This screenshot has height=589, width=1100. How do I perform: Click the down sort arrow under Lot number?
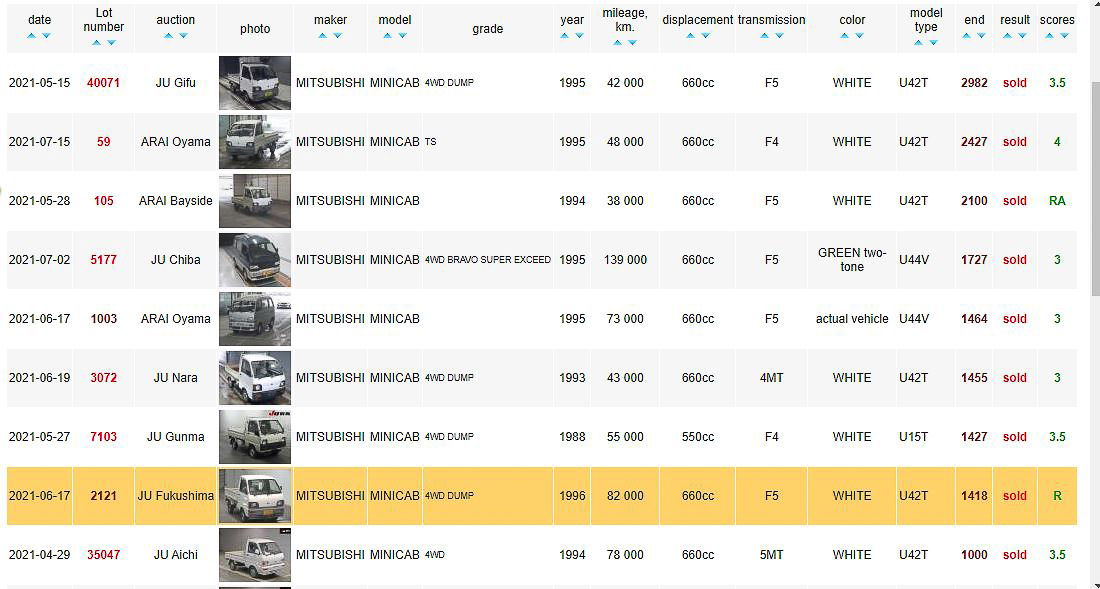(x=111, y=43)
